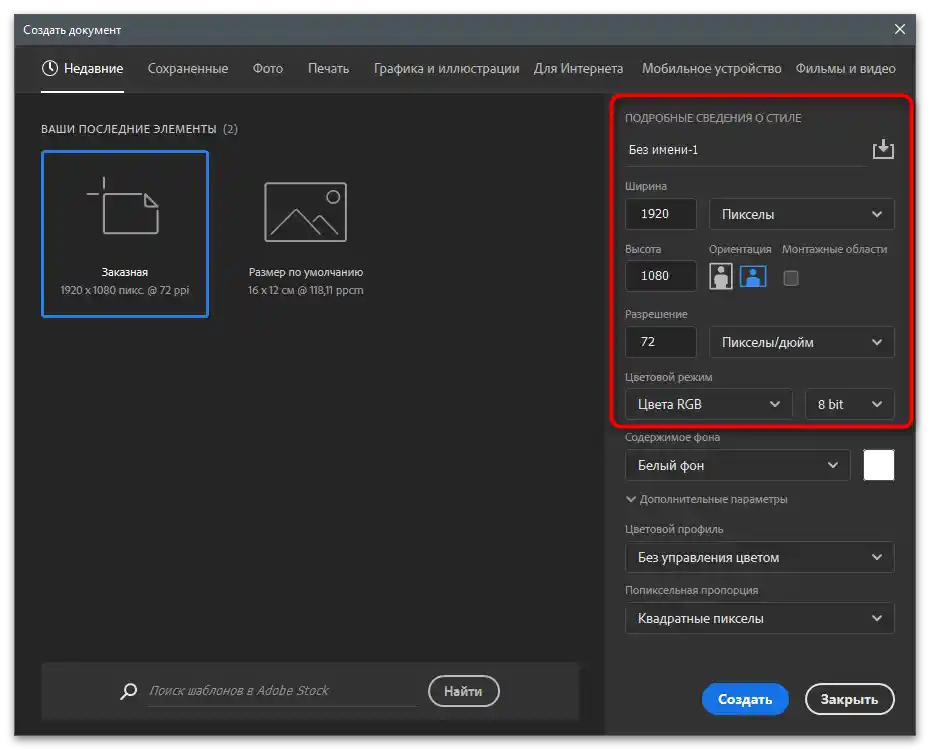Enable the Монтажные области checkbox
Screen dimensions: 930x750
pos(791,277)
